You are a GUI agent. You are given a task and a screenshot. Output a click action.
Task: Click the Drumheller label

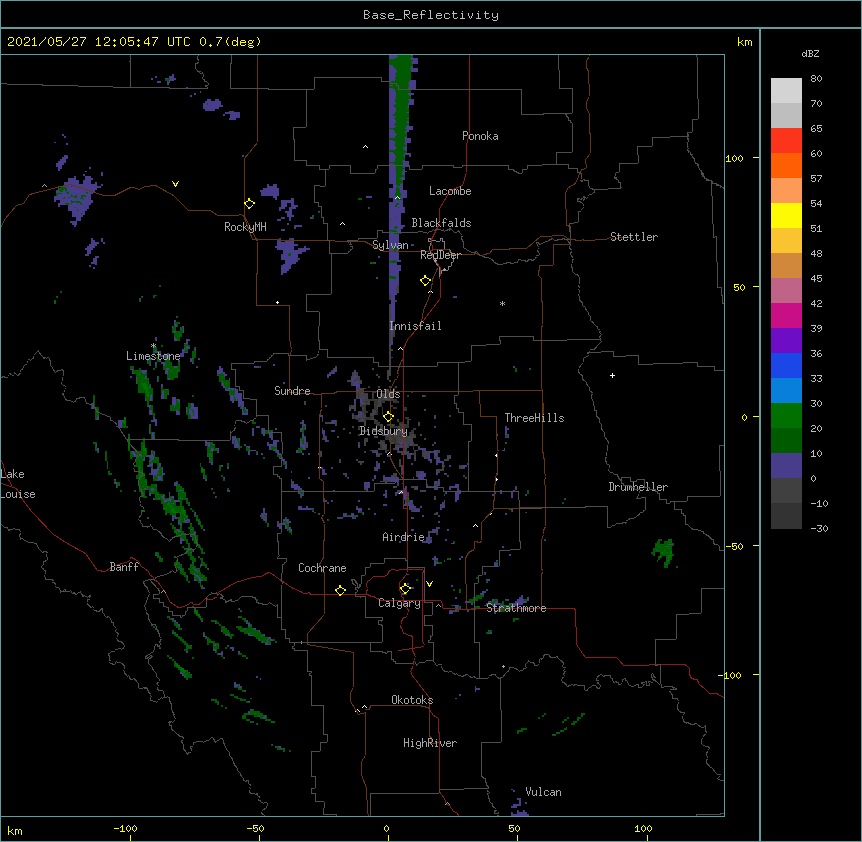(638, 487)
